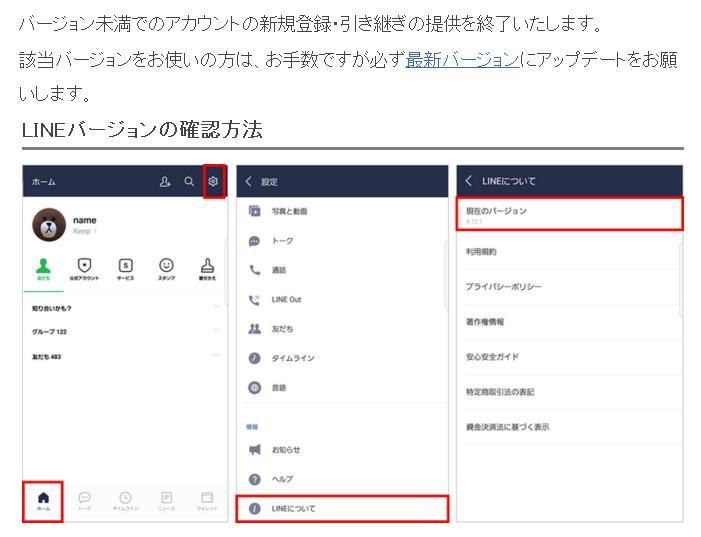The height and width of the screenshot is (537, 701).
Task: Click the bear profile picture
Action: click(49, 225)
